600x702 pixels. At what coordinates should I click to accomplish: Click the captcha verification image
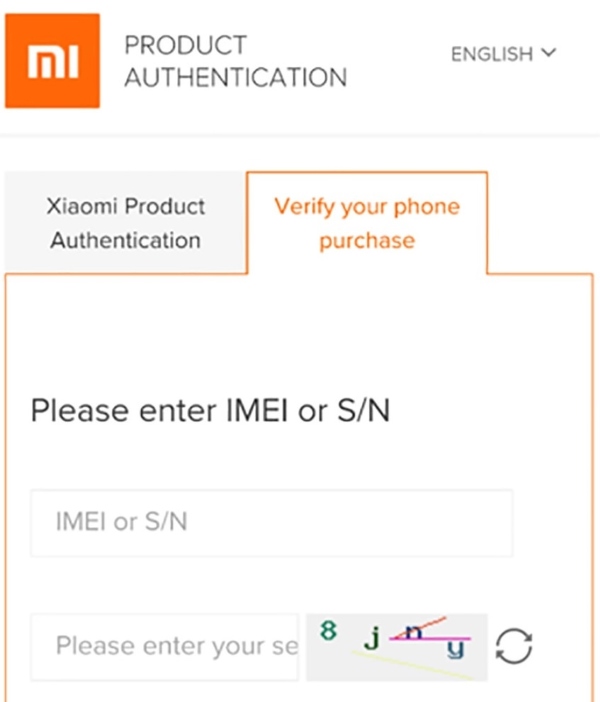tap(397, 646)
